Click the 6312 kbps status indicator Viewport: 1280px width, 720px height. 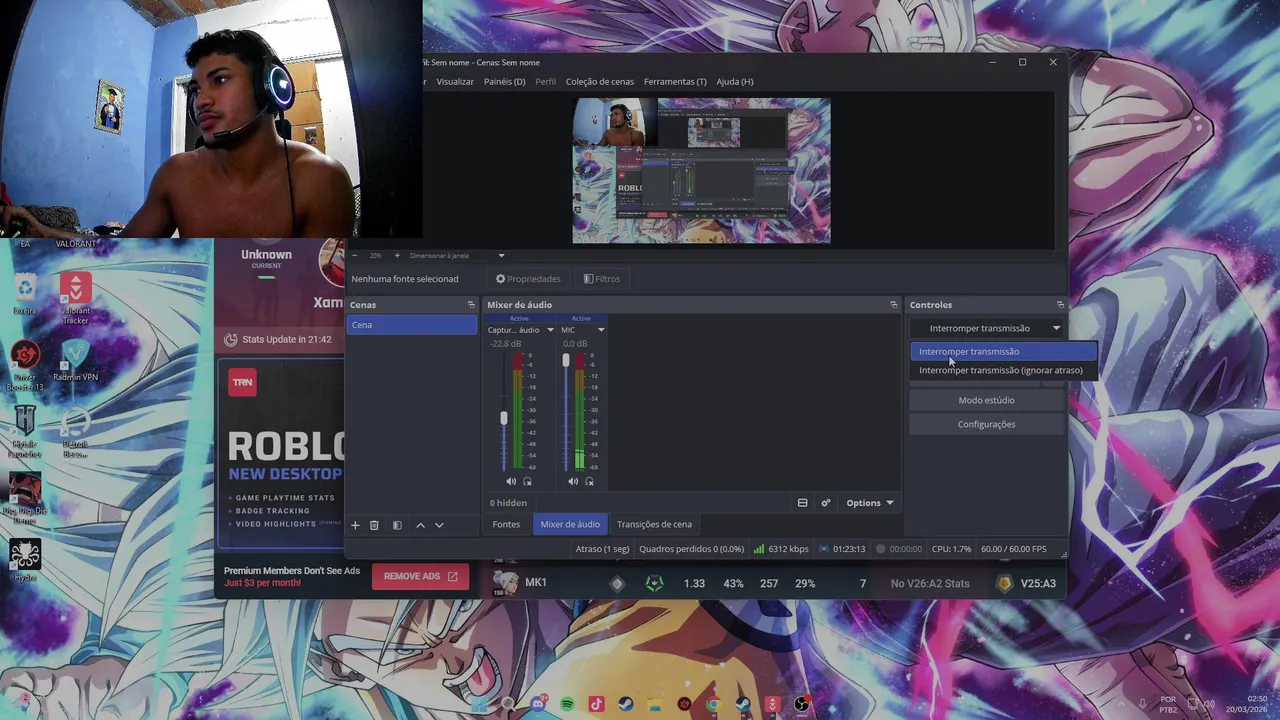pyautogui.click(x=781, y=549)
